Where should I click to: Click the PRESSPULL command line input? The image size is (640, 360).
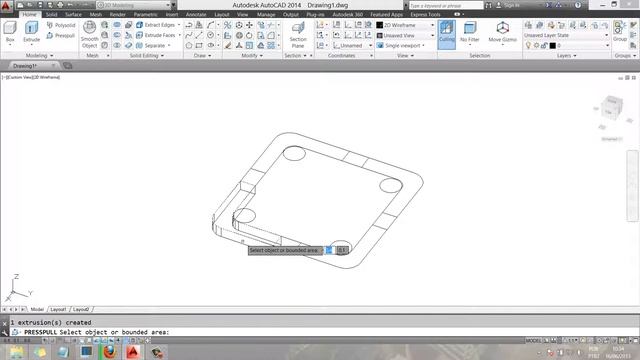click(324, 332)
